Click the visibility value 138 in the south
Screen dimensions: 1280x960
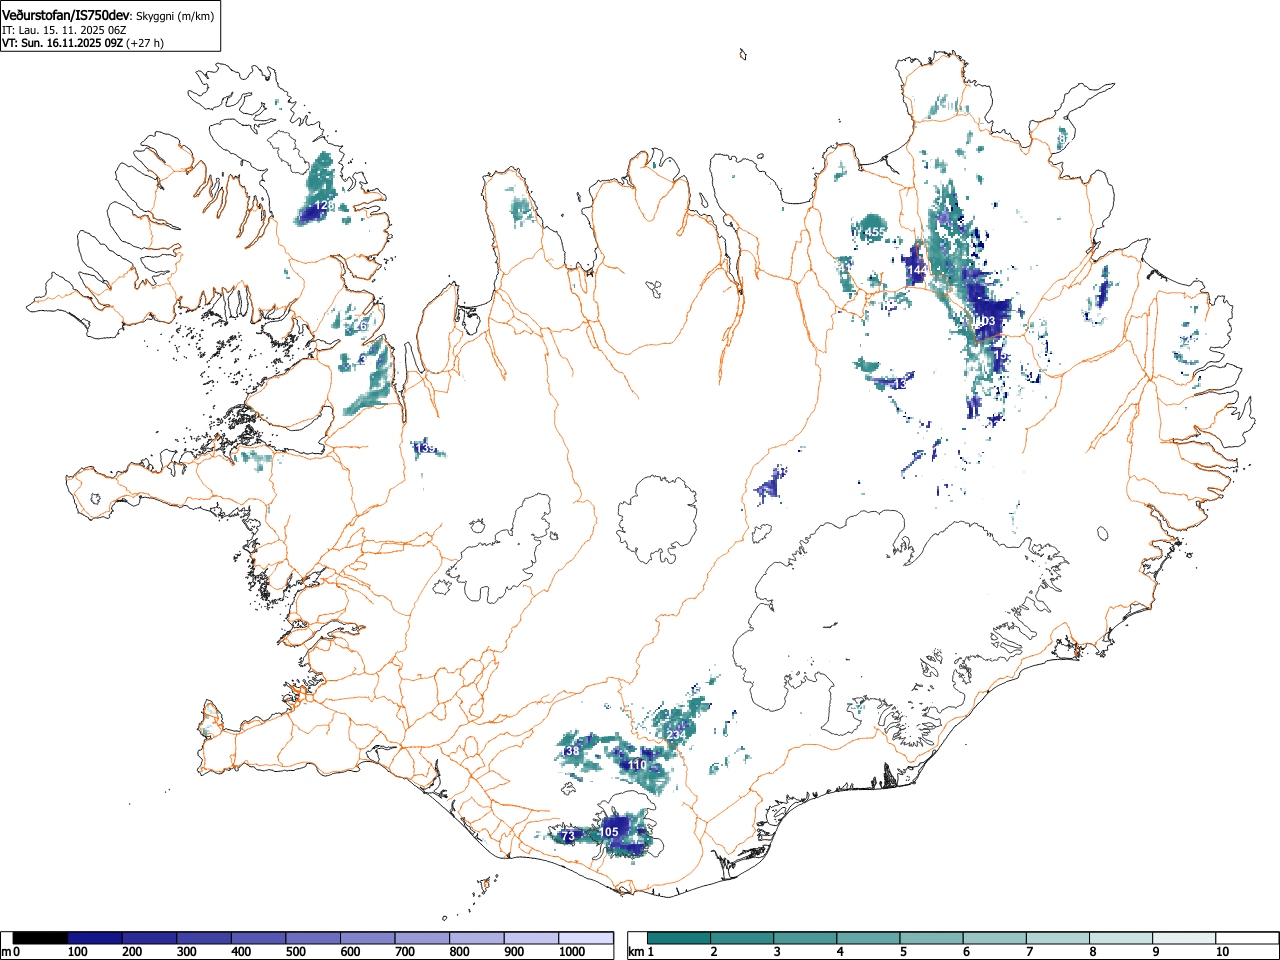[570, 751]
